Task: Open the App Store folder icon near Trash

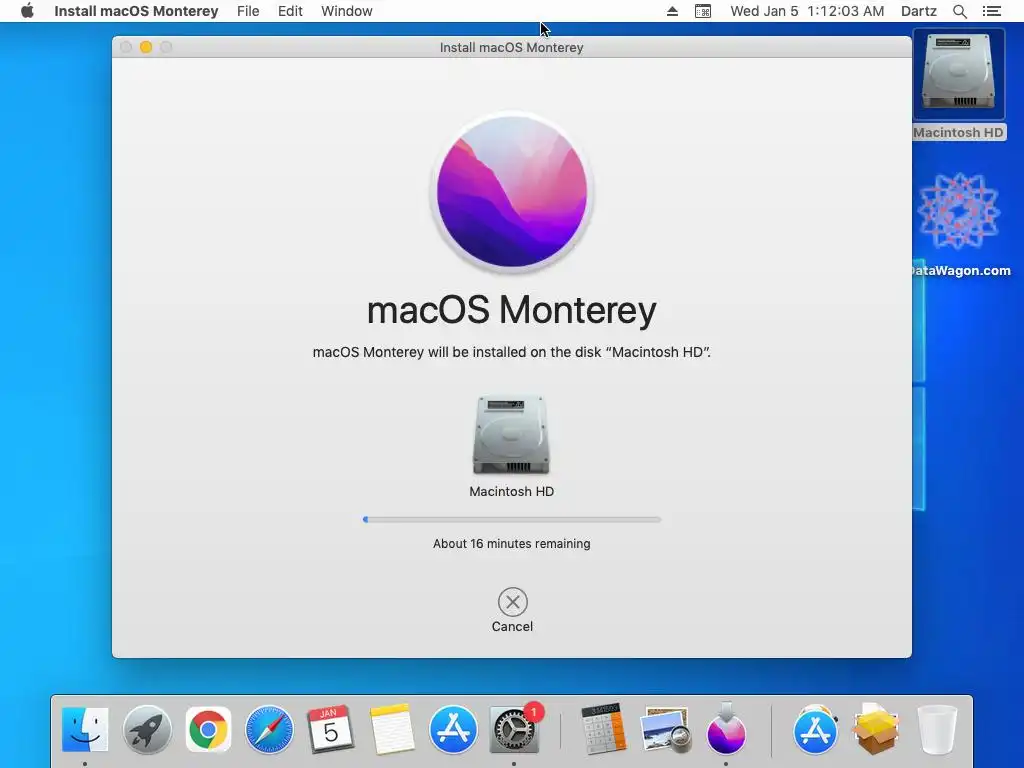Action: pyautogui.click(x=815, y=729)
